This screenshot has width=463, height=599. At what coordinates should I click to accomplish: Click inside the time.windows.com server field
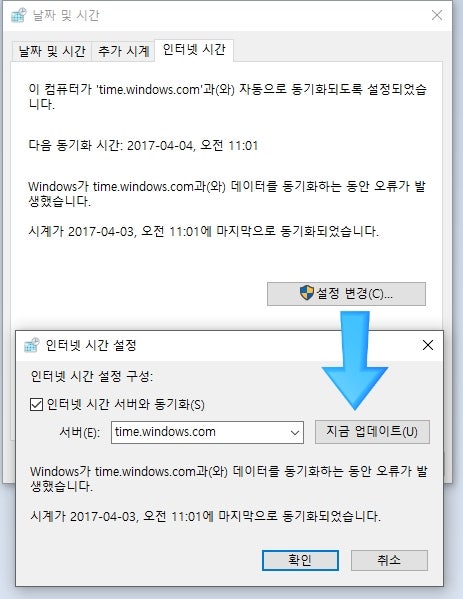(x=207, y=432)
